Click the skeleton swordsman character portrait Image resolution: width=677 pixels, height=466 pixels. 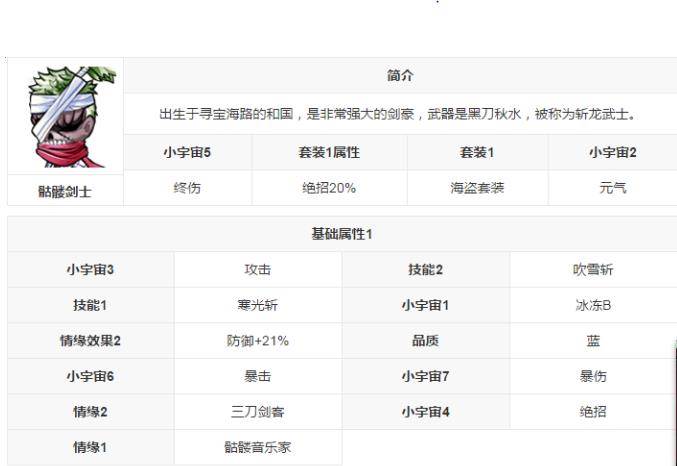[x=66, y=115]
